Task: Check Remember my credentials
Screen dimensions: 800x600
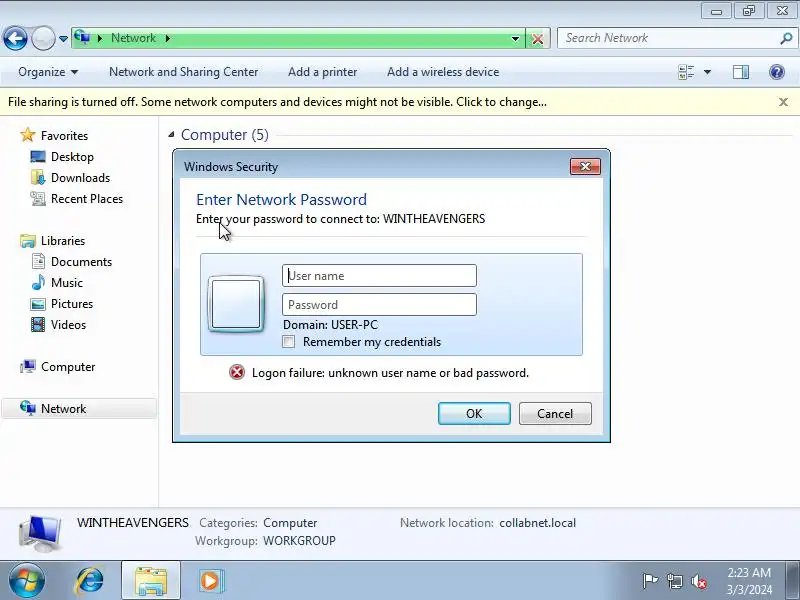Action: (289, 342)
